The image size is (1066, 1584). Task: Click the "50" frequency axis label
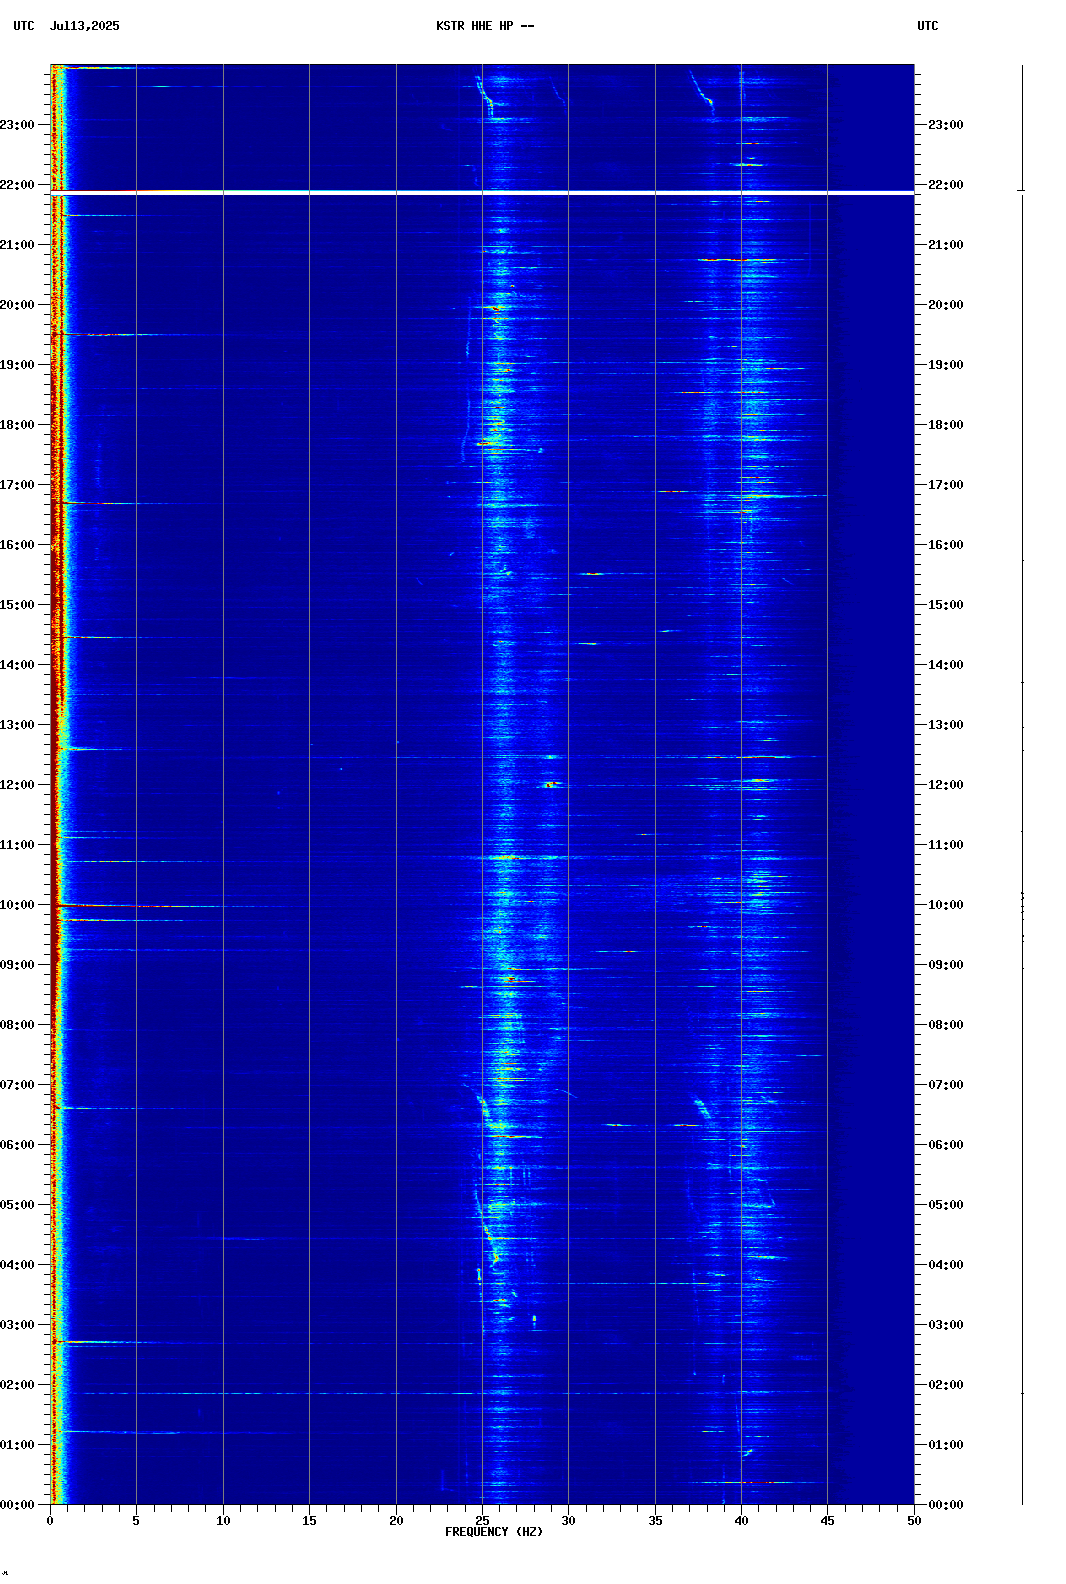(914, 1521)
